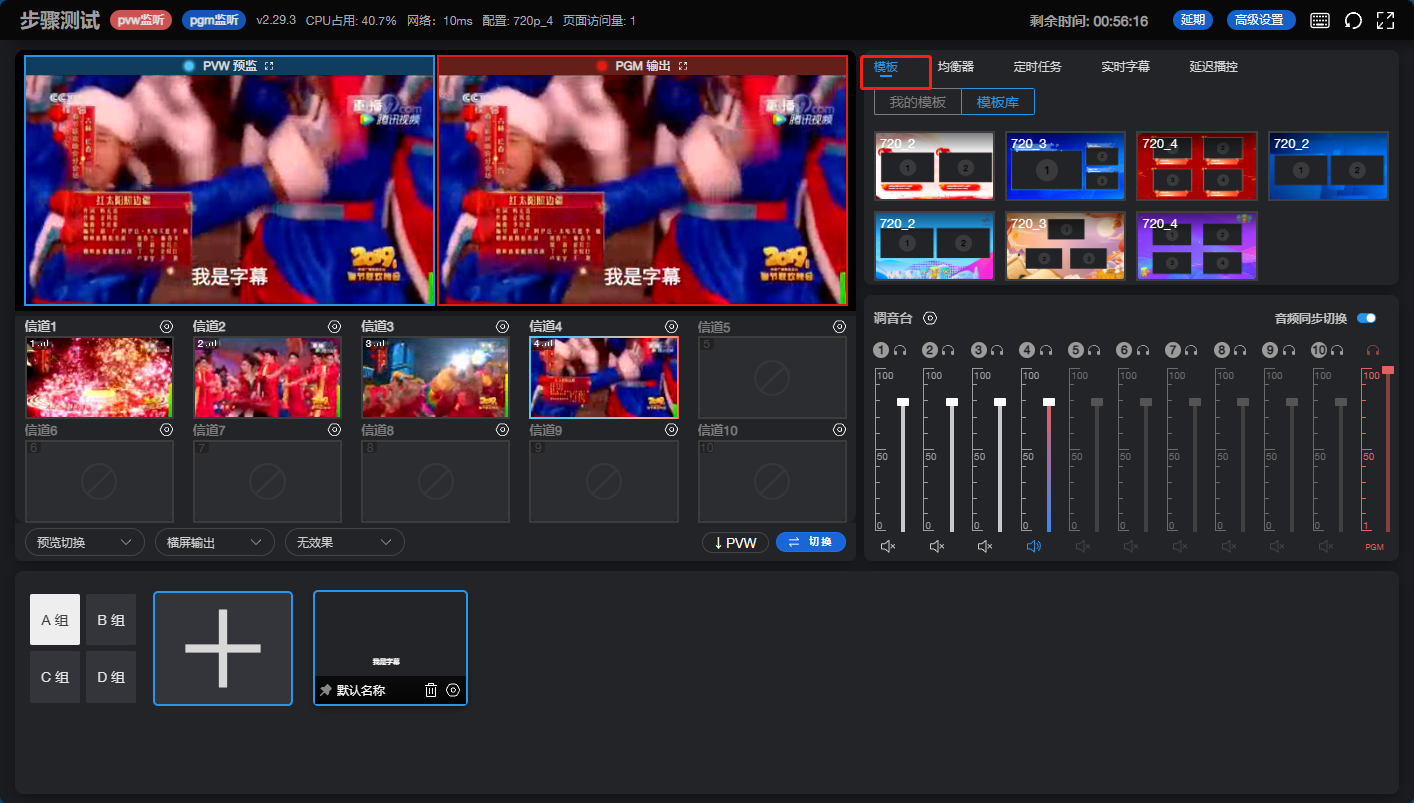
Task: Monitor mixer channel 2 with headphone icon
Action: click(x=948, y=350)
